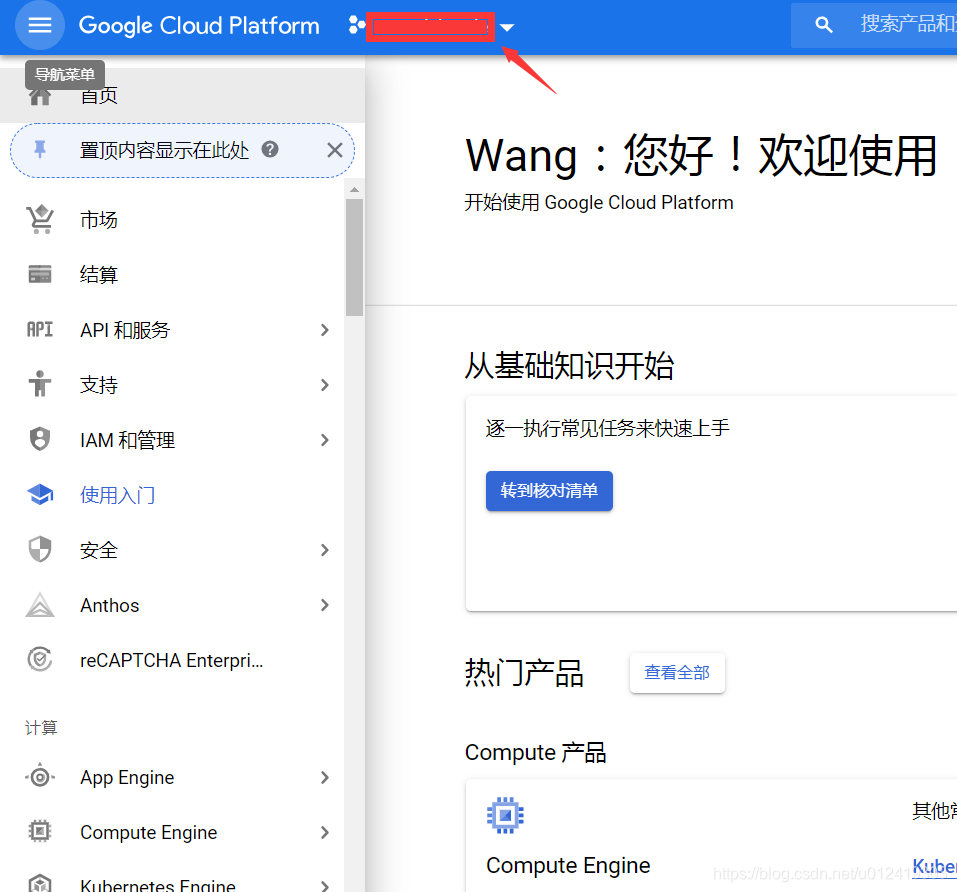
Task: Click the Compute 产品 heading
Action: 535,752
